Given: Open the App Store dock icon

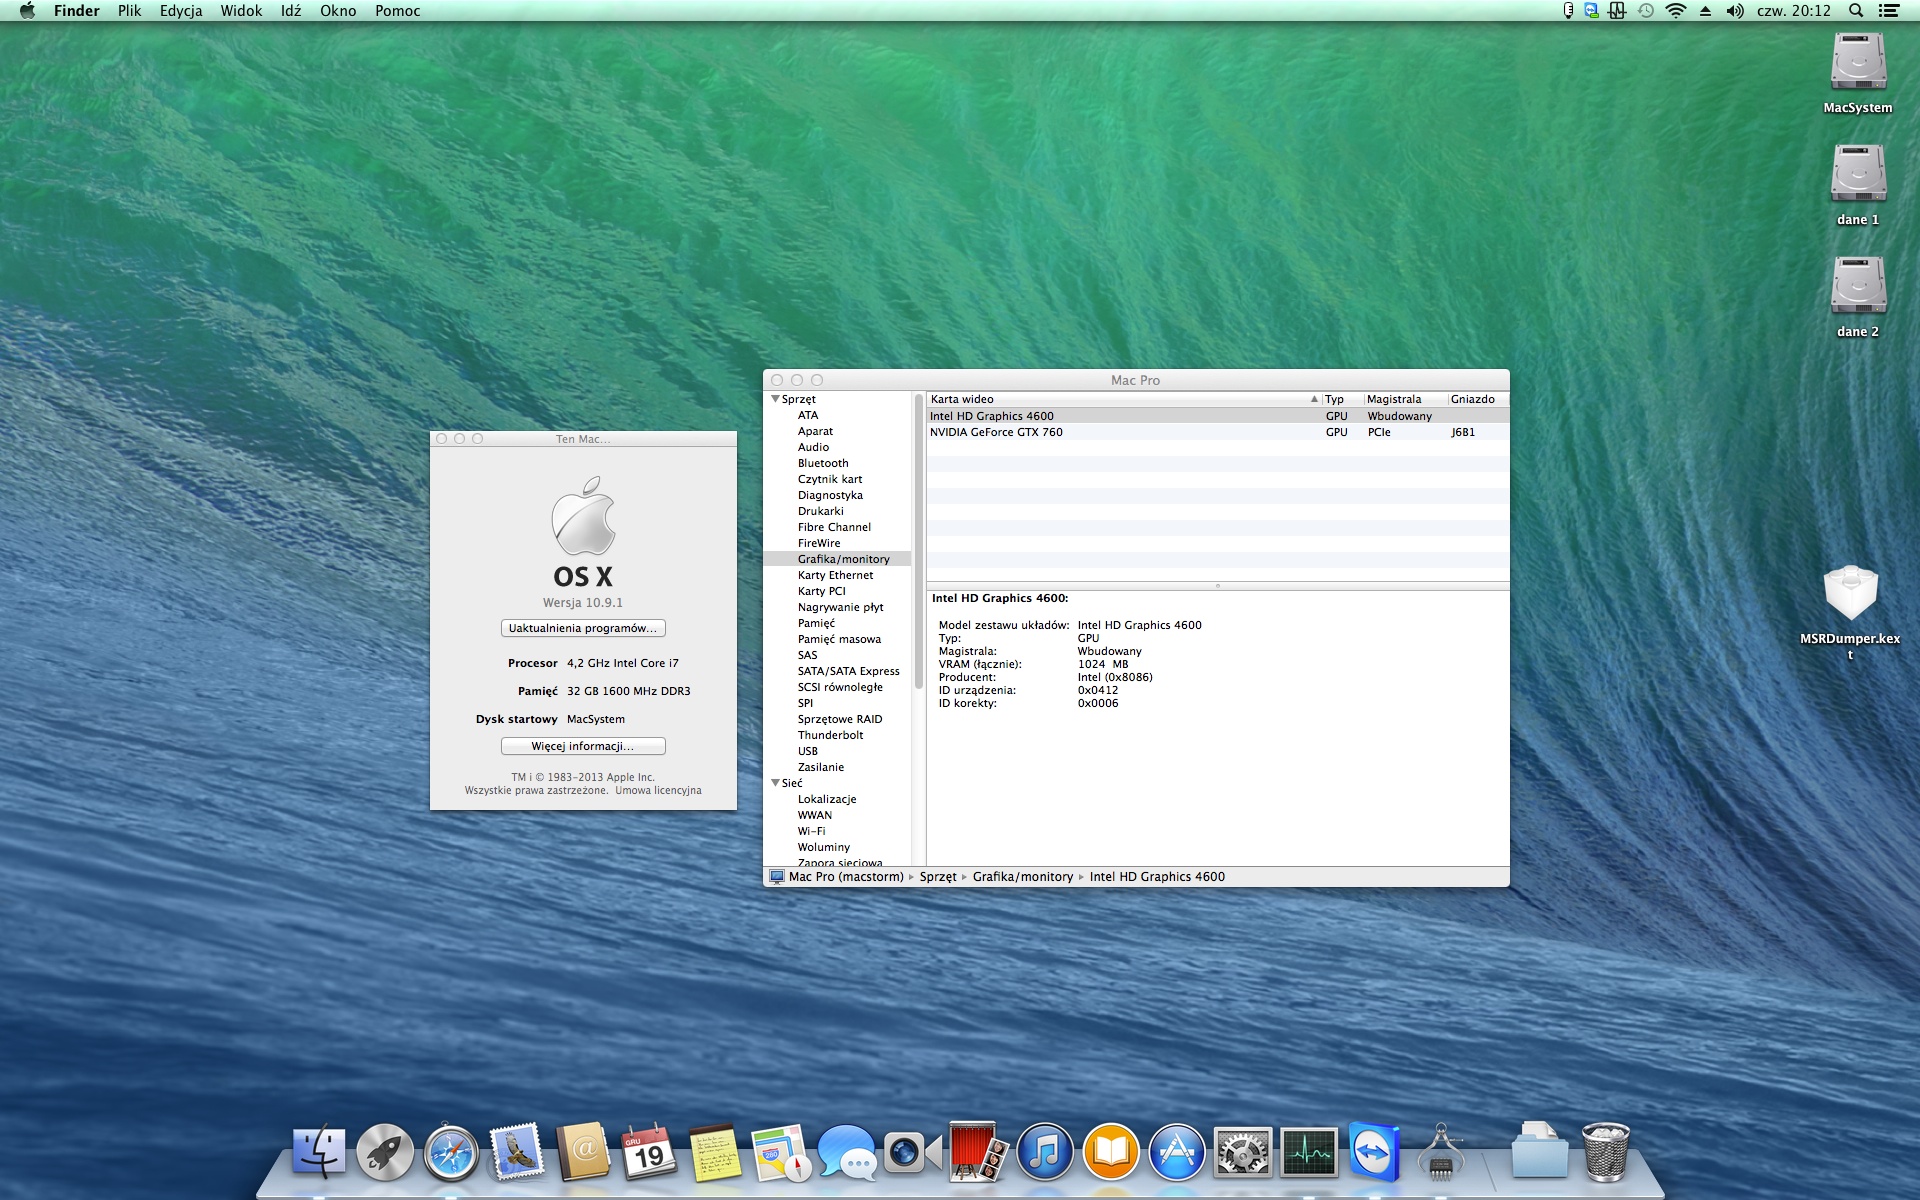Looking at the screenshot, I should (x=1177, y=1152).
